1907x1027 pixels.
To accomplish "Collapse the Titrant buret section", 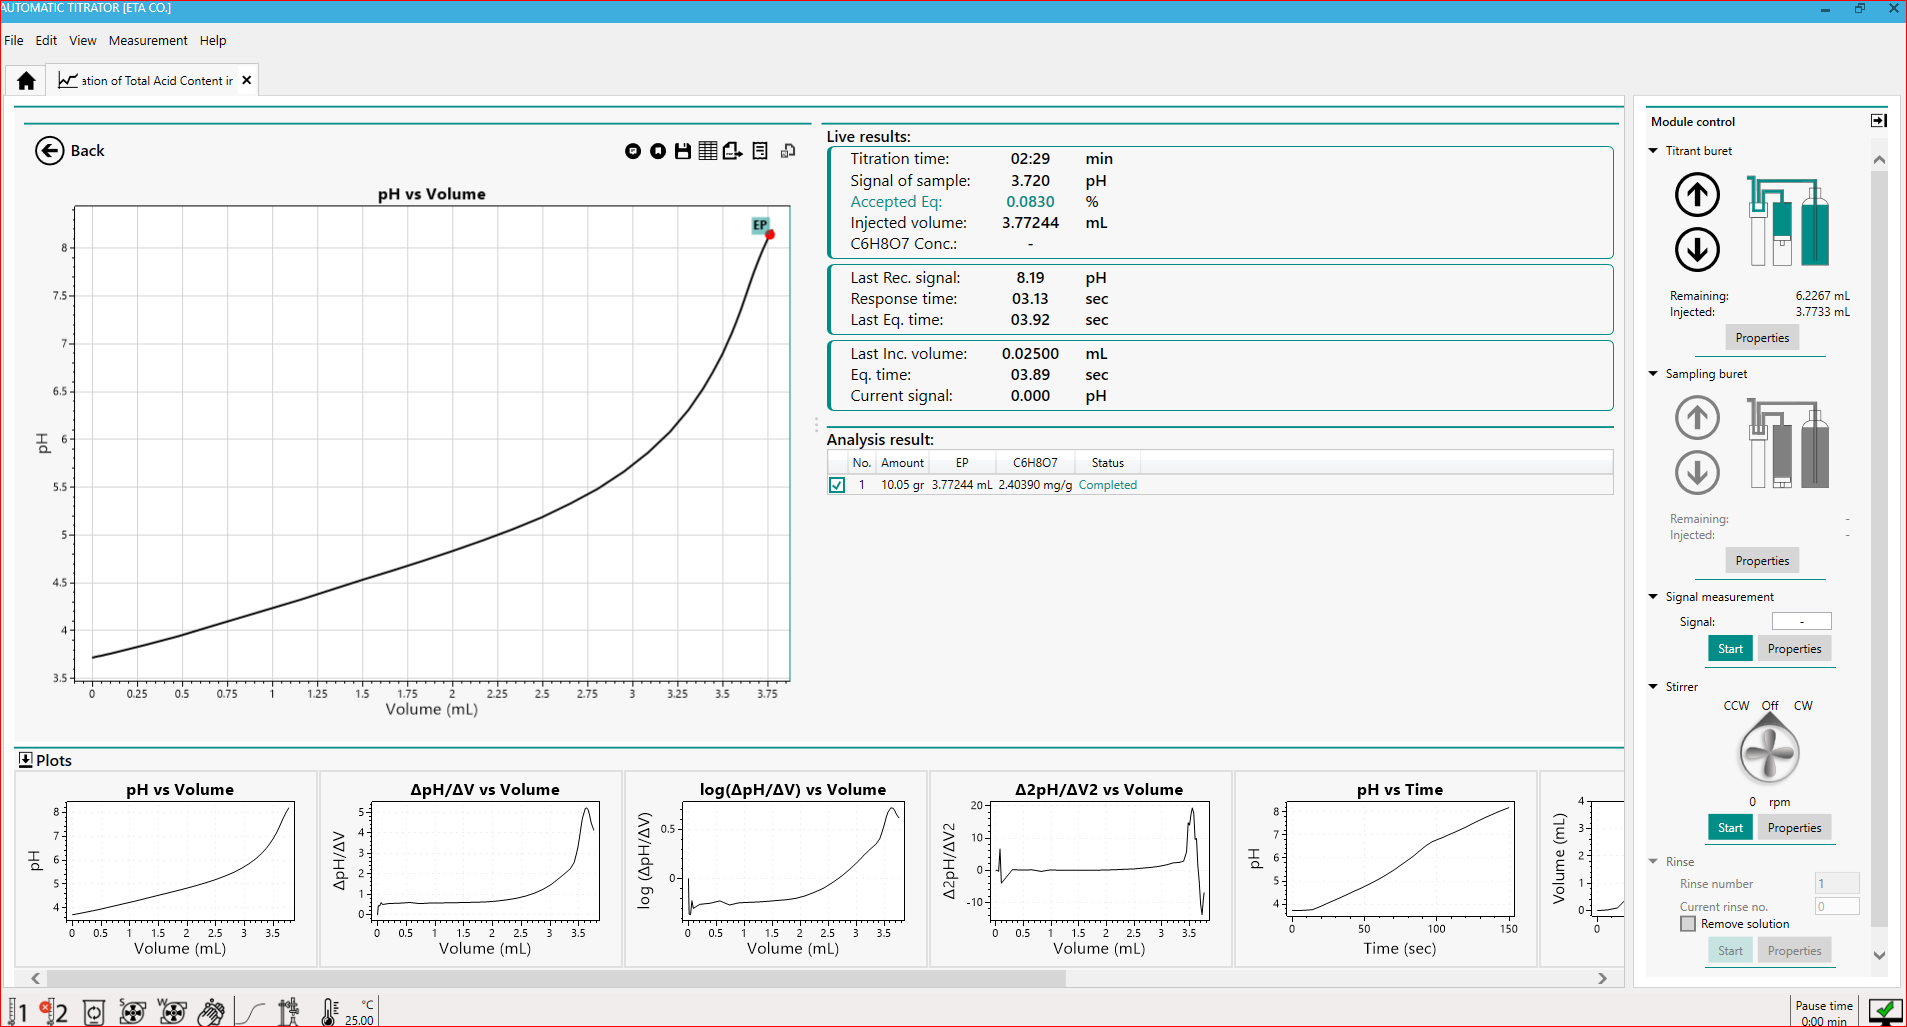I will pyautogui.click(x=1653, y=151).
